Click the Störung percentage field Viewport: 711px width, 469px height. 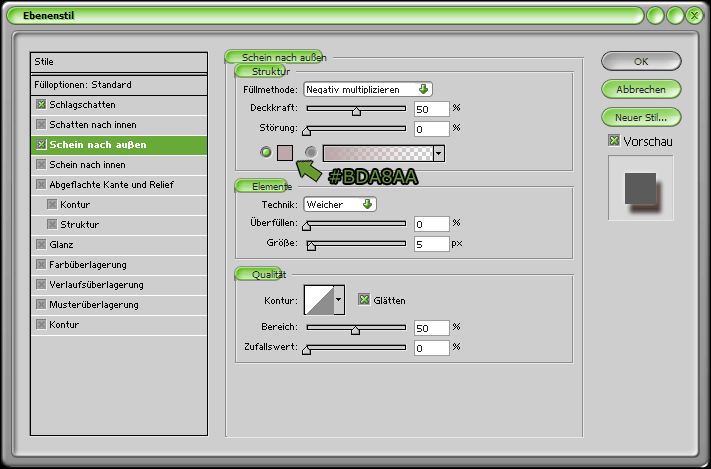pyautogui.click(x=432, y=129)
